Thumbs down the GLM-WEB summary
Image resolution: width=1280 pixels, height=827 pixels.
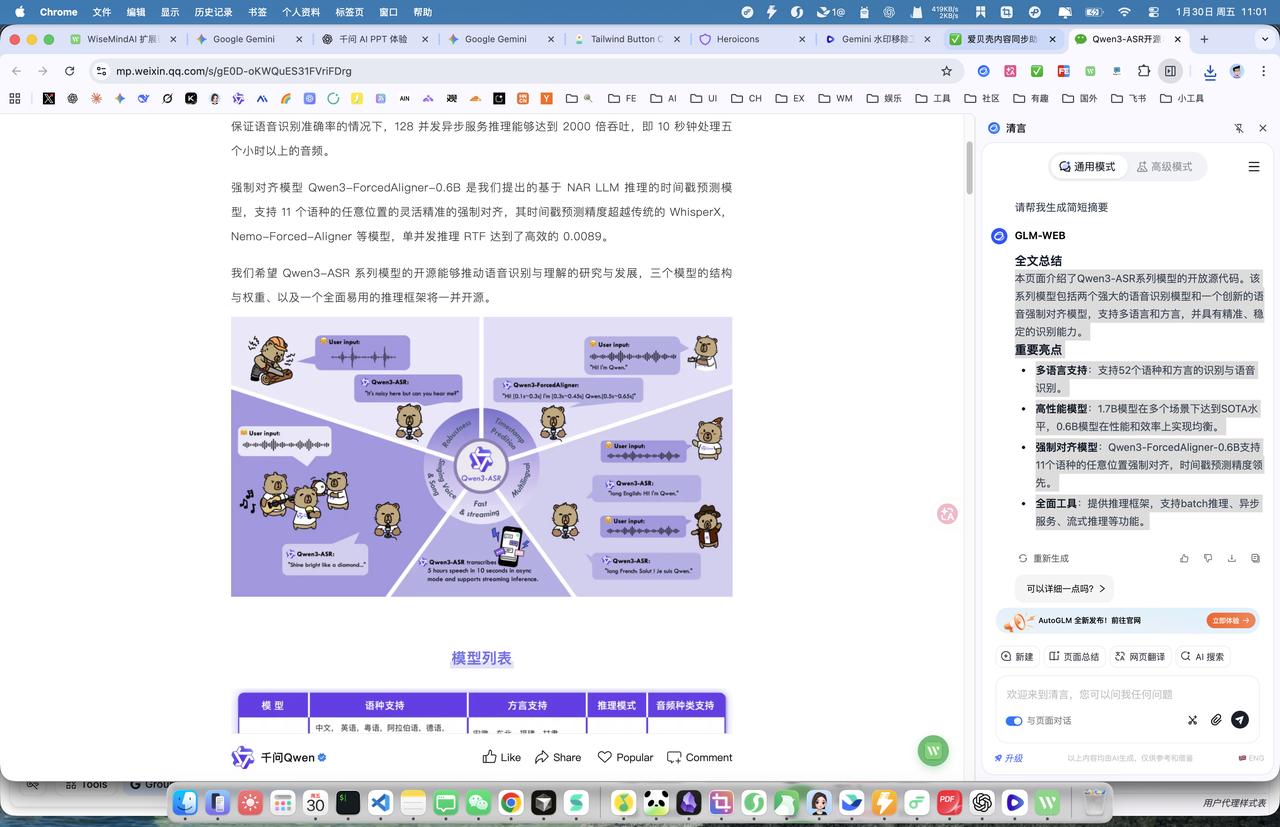tap(1208, 558)
